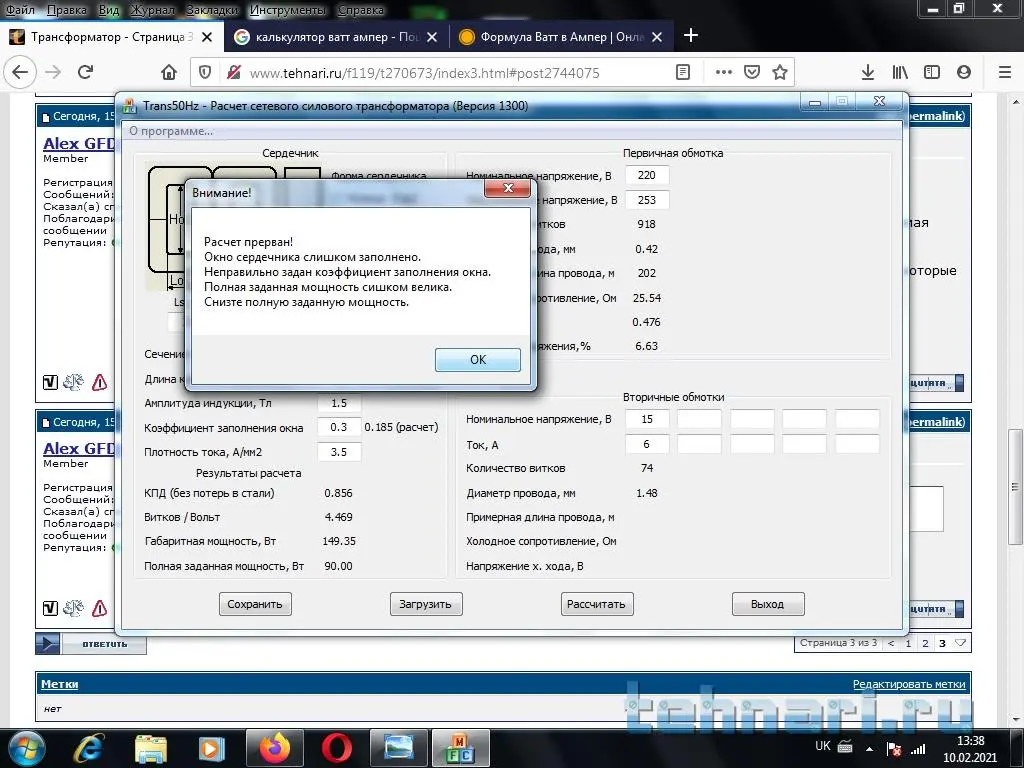Open Windows Explorer from taskbar
This screenshot has width=1024, height=768.
(x=151, y=748)
